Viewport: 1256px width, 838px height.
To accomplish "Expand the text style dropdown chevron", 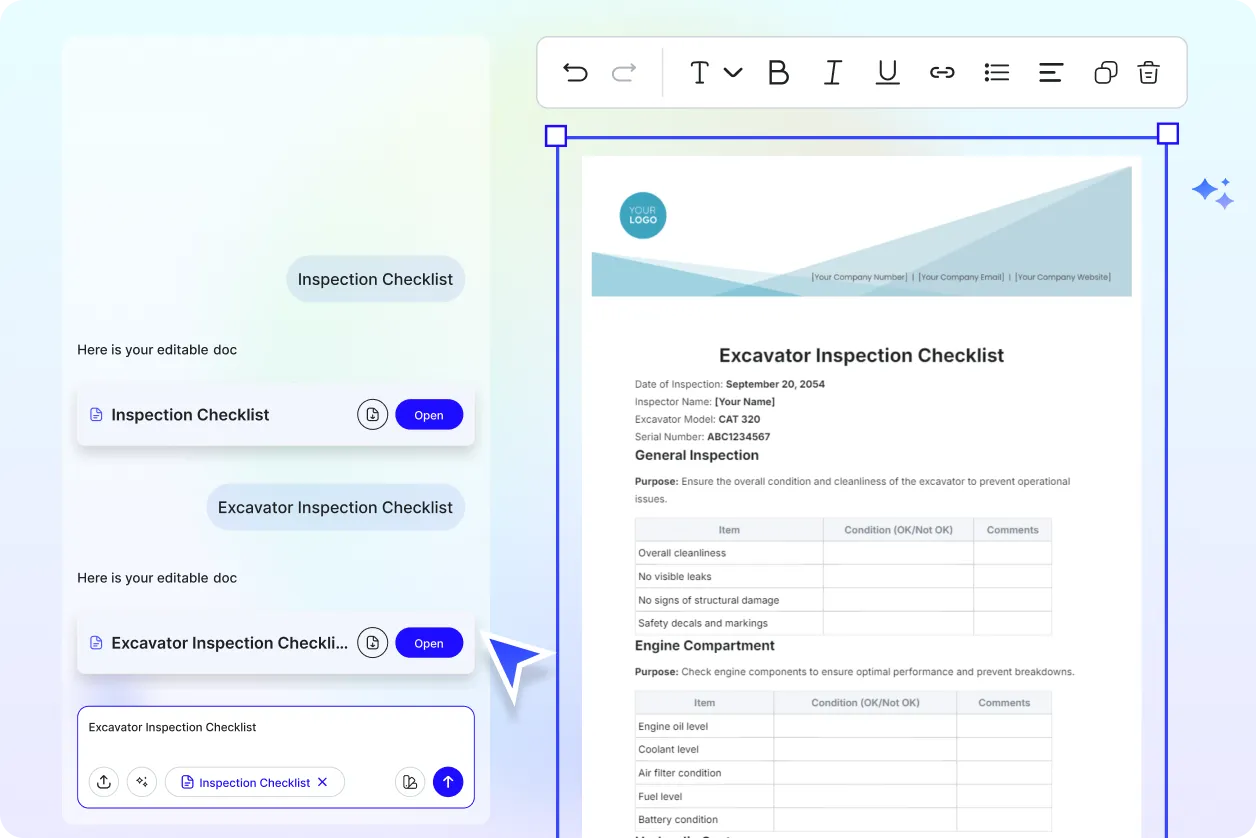I will coord(733,72).
